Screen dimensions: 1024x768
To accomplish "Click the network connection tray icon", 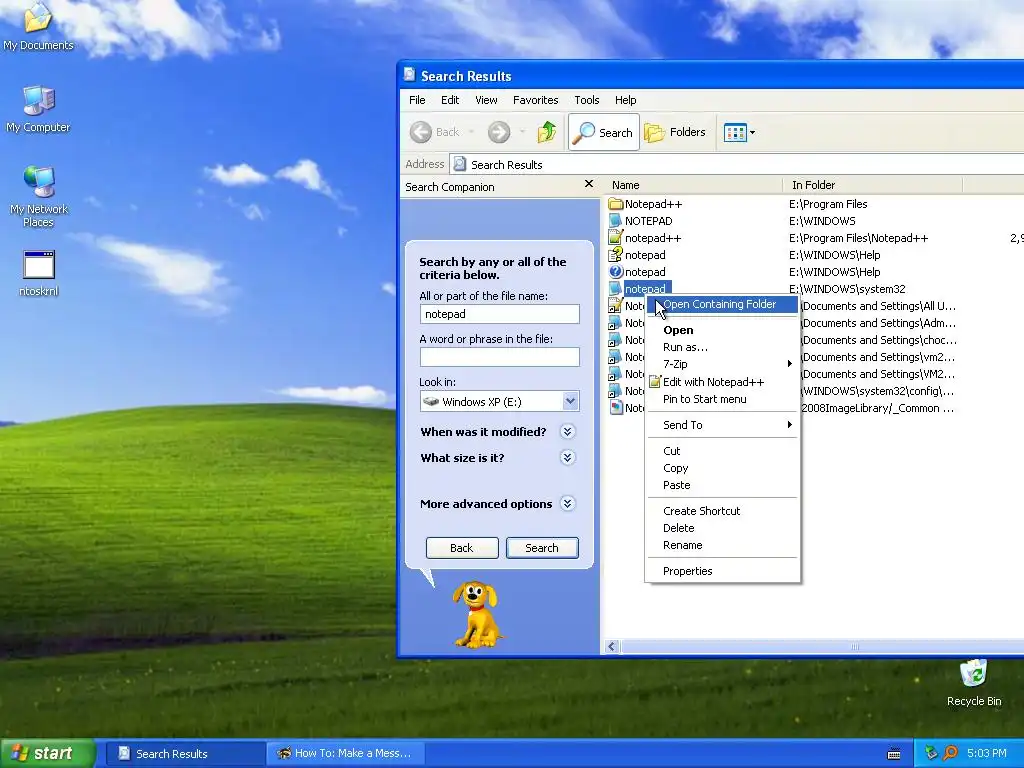I will (931, 754).
